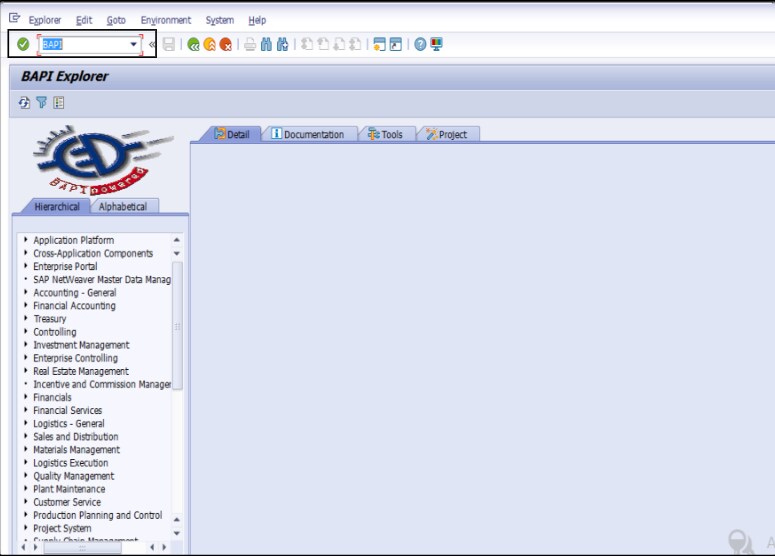Select the SAP NetWeaver Master Data Manag item
Image resolution: width=775 pixels, height=556 pixels.
pos(102,279)
